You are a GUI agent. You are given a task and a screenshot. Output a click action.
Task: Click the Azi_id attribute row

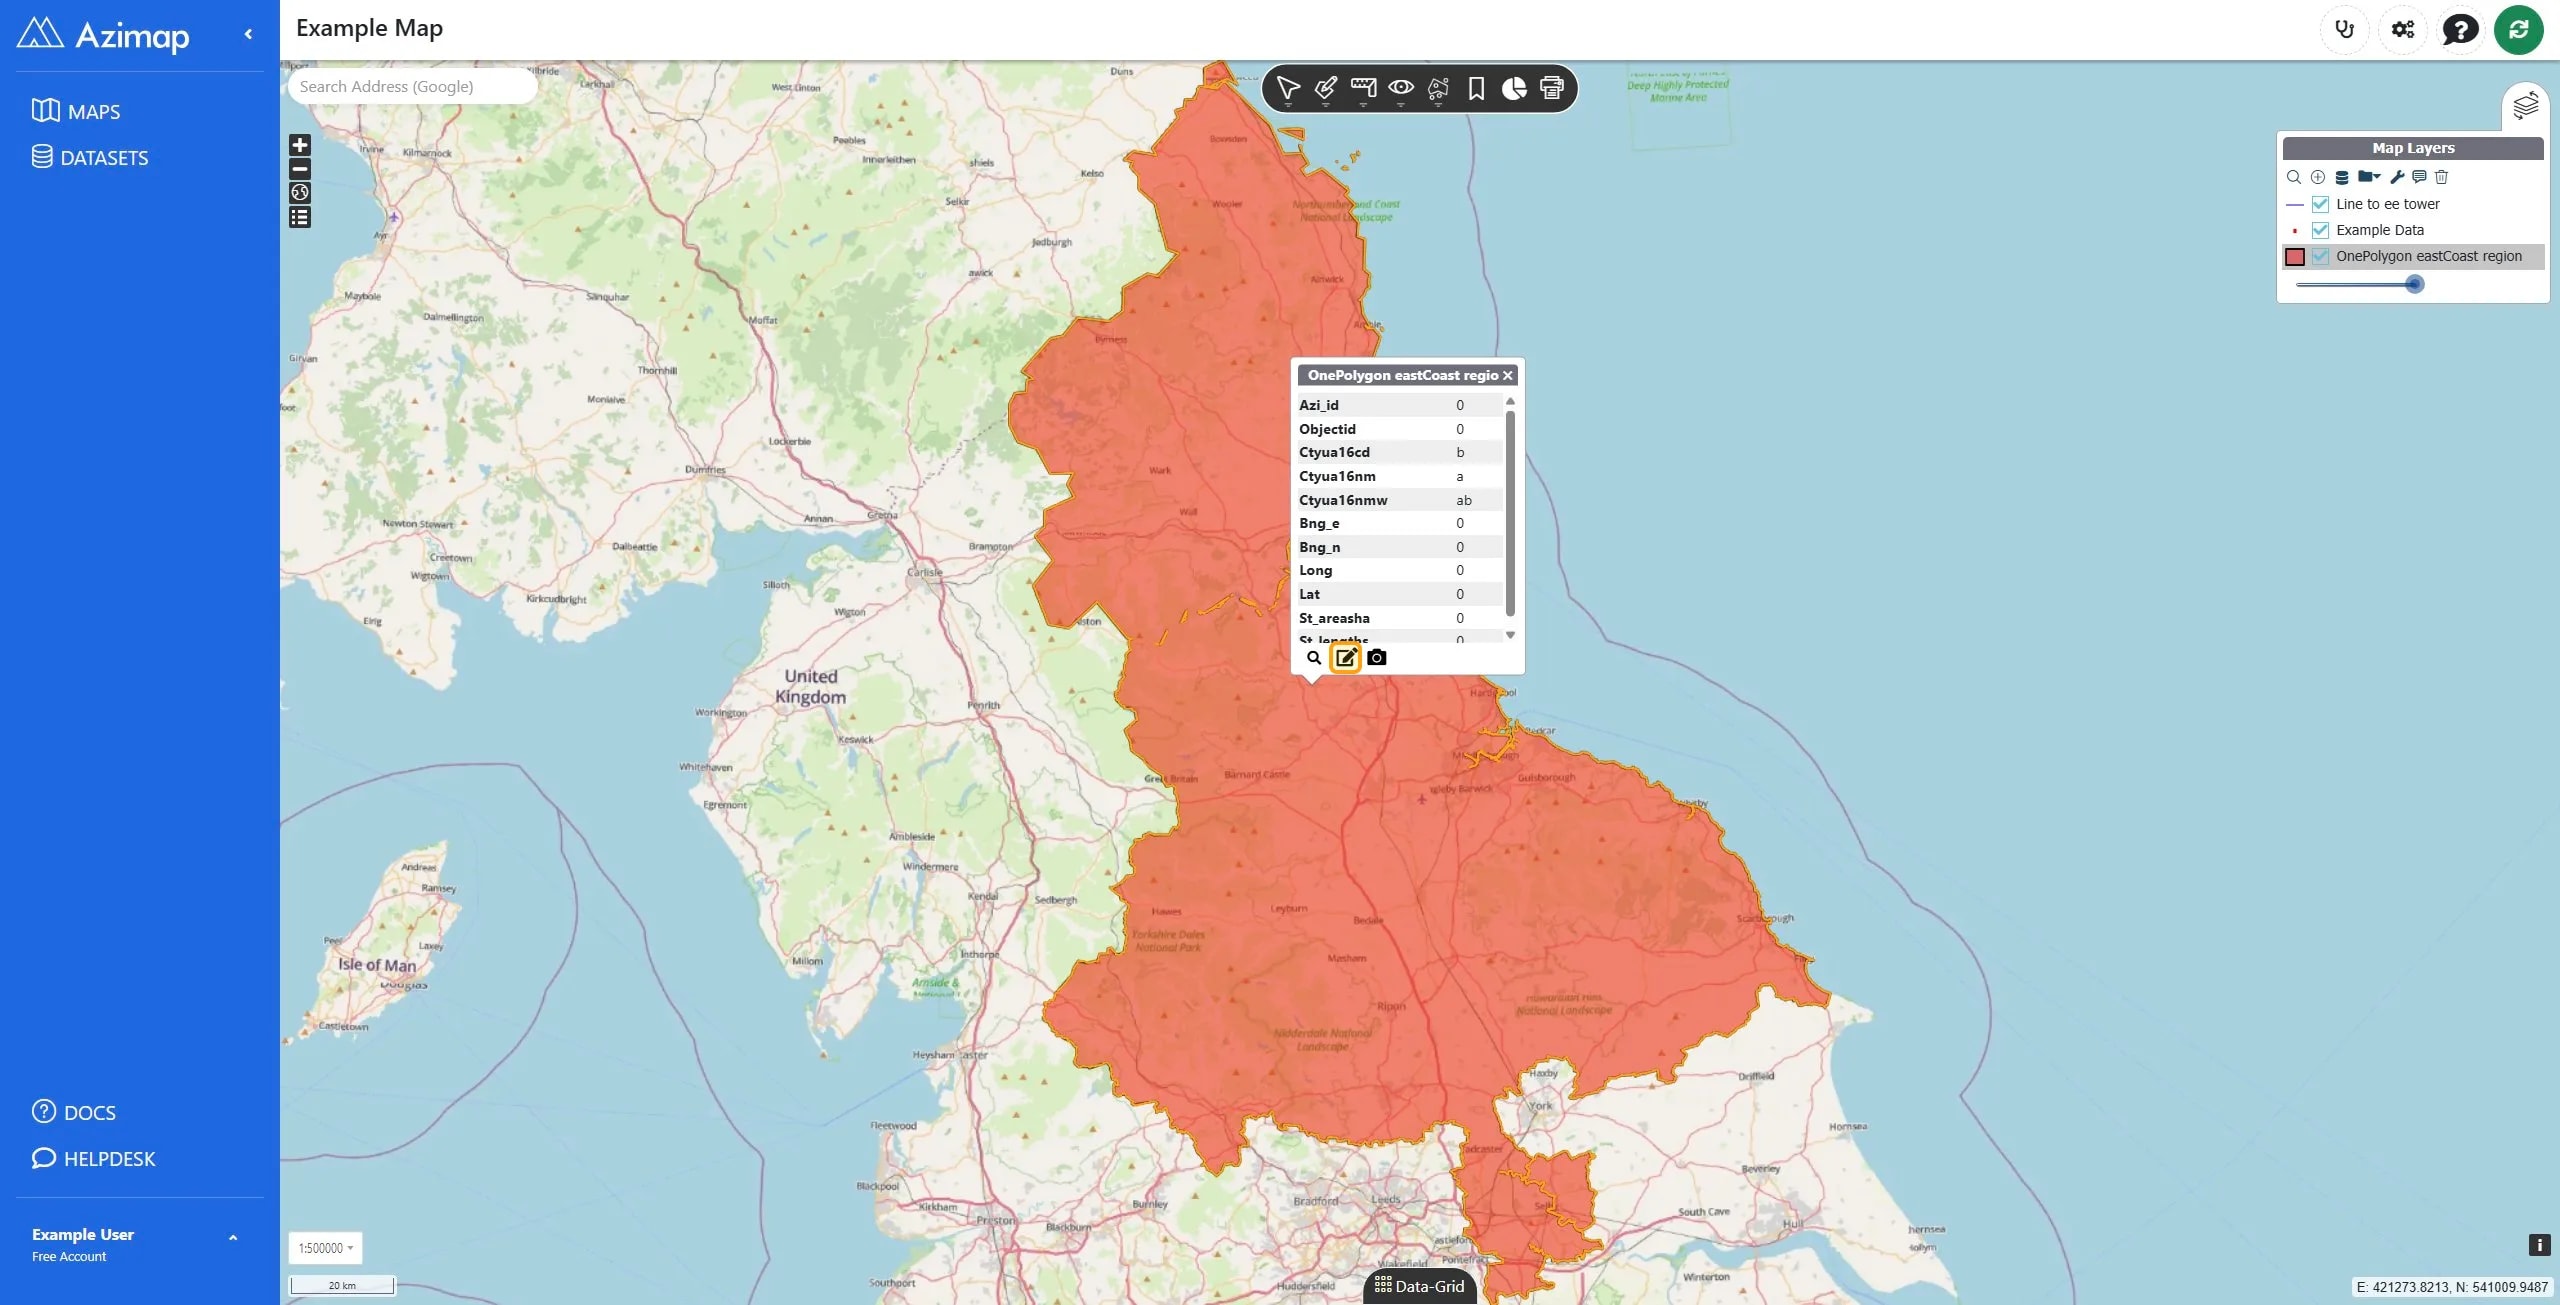click(1400, 405)
